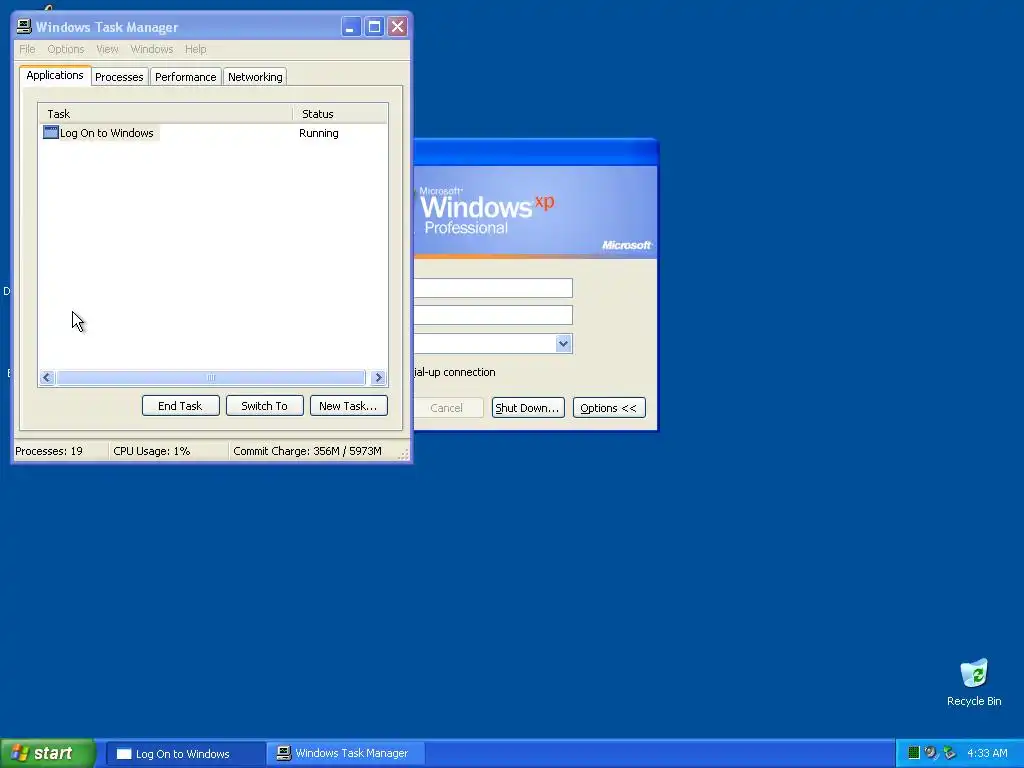Click the New Task... button
Image resolution: width=1024 pixels, height=768 pixels.
pos(348,406)
